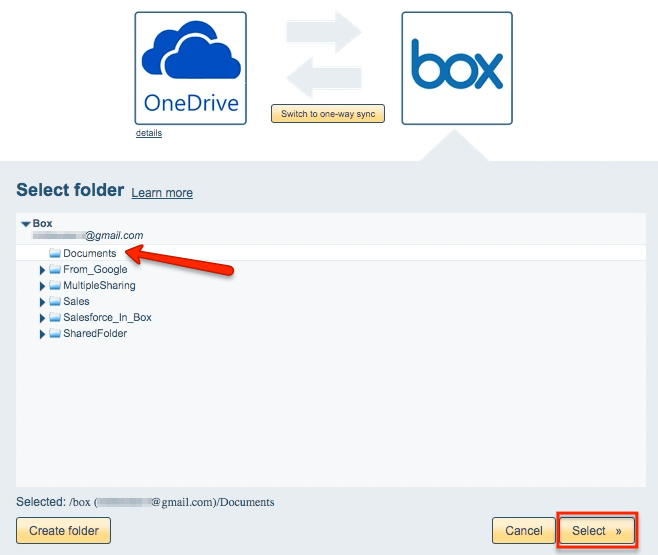Click the @gmail.com account label
Screen dimensions: 658x555
[88, 235]
